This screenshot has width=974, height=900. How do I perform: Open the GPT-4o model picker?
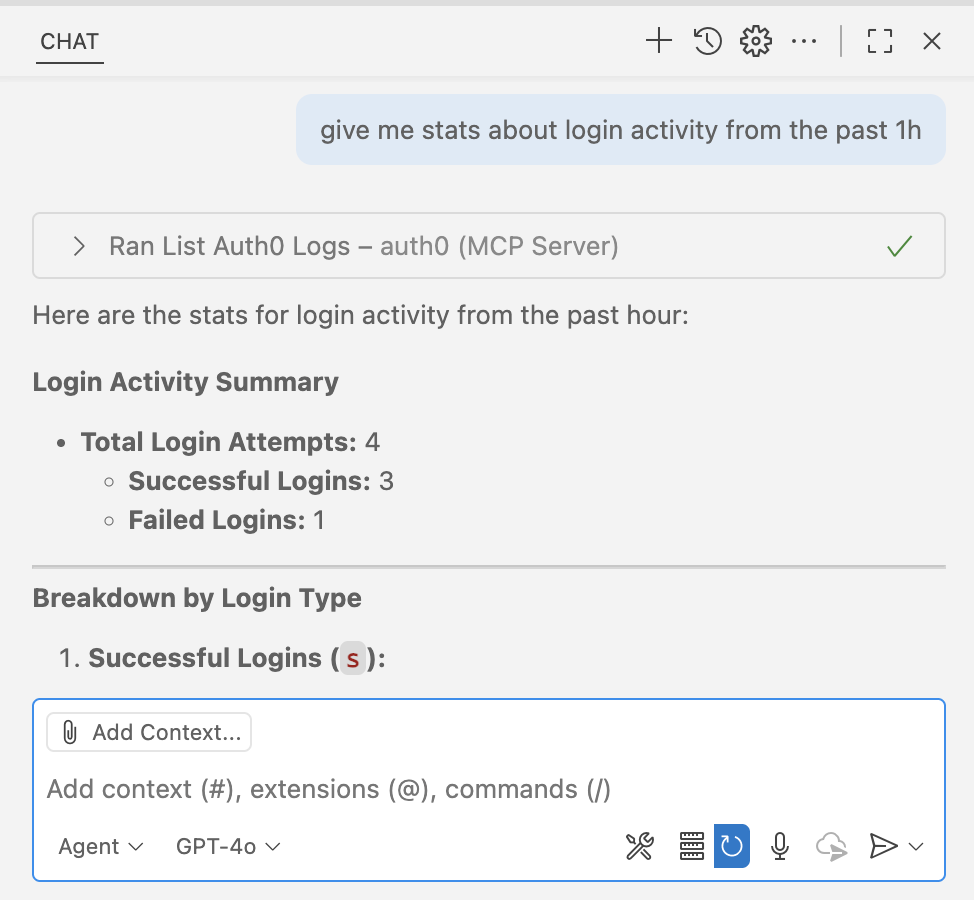click(x=228, y=847)
